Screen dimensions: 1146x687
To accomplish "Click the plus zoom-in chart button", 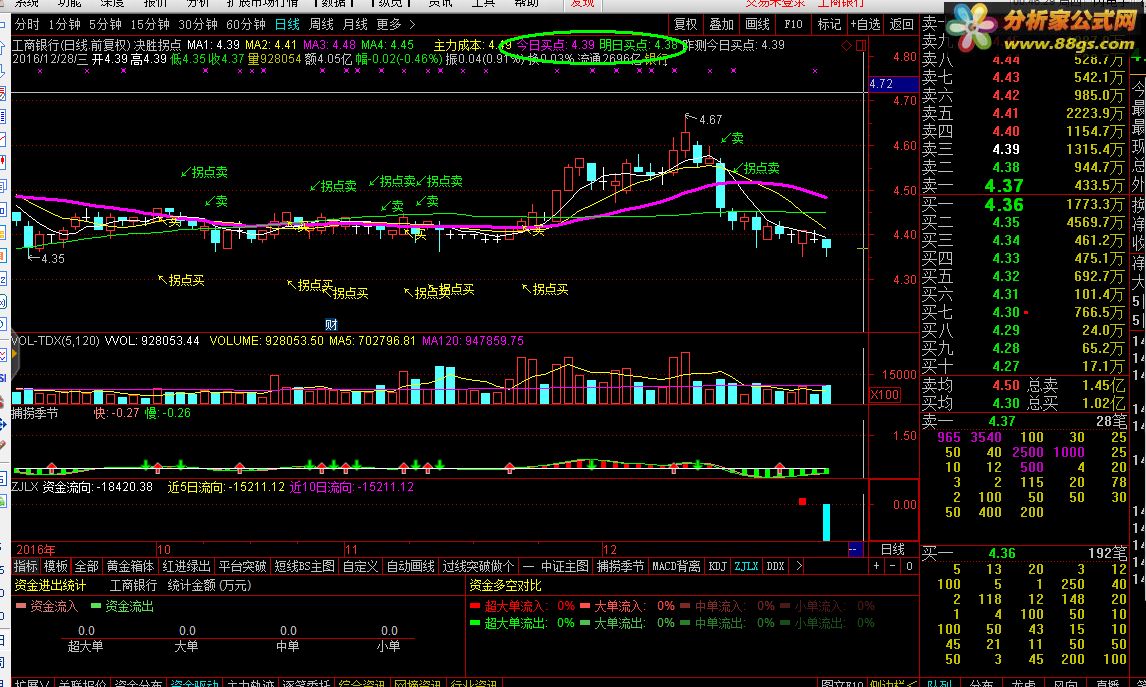I will coord(876,566).
